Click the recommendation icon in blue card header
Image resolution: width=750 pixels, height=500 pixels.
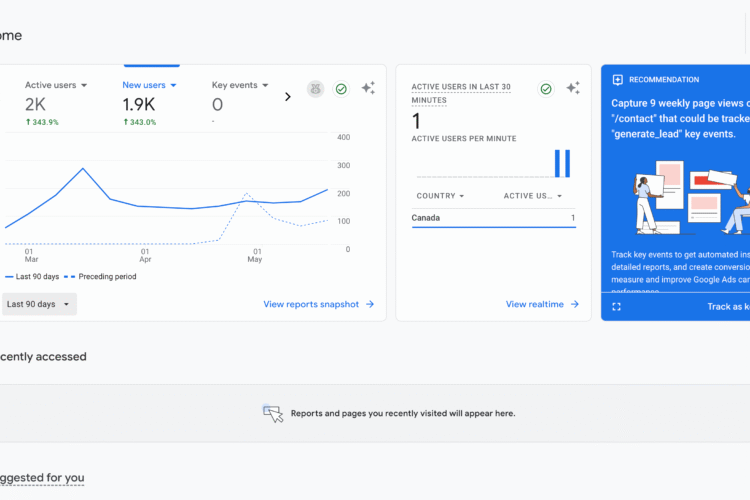coord(618,80)
